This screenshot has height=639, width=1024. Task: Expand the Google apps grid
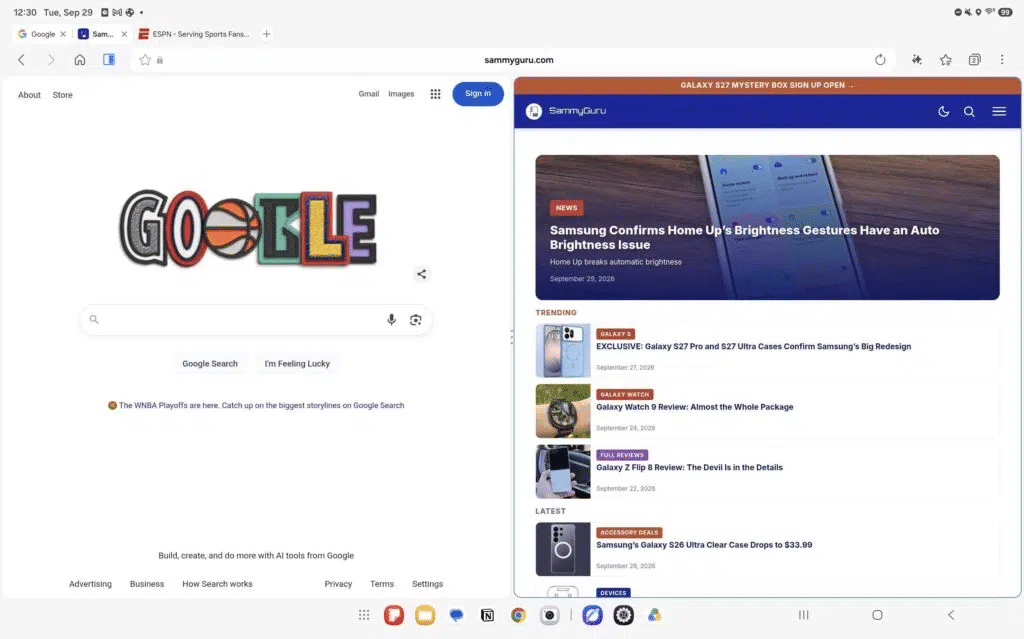click(x=435, y=94)
